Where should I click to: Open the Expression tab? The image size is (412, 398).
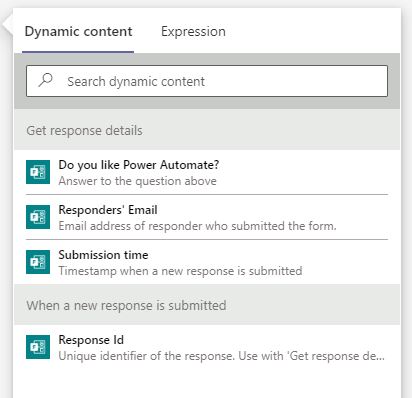(193, 32)
